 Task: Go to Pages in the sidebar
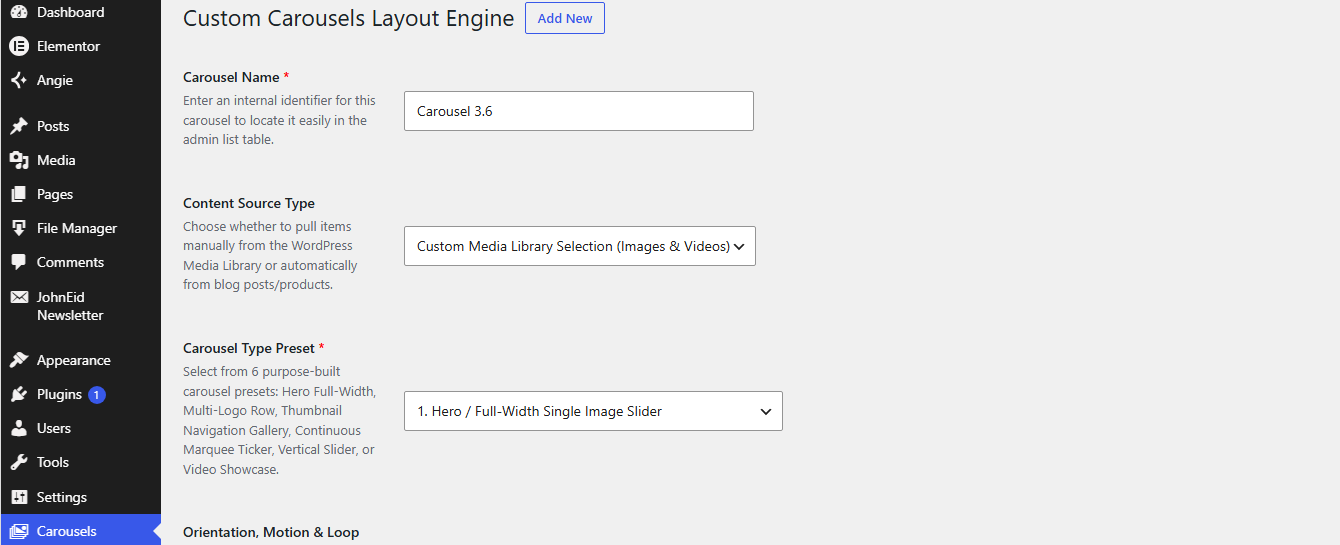point(80,194)
